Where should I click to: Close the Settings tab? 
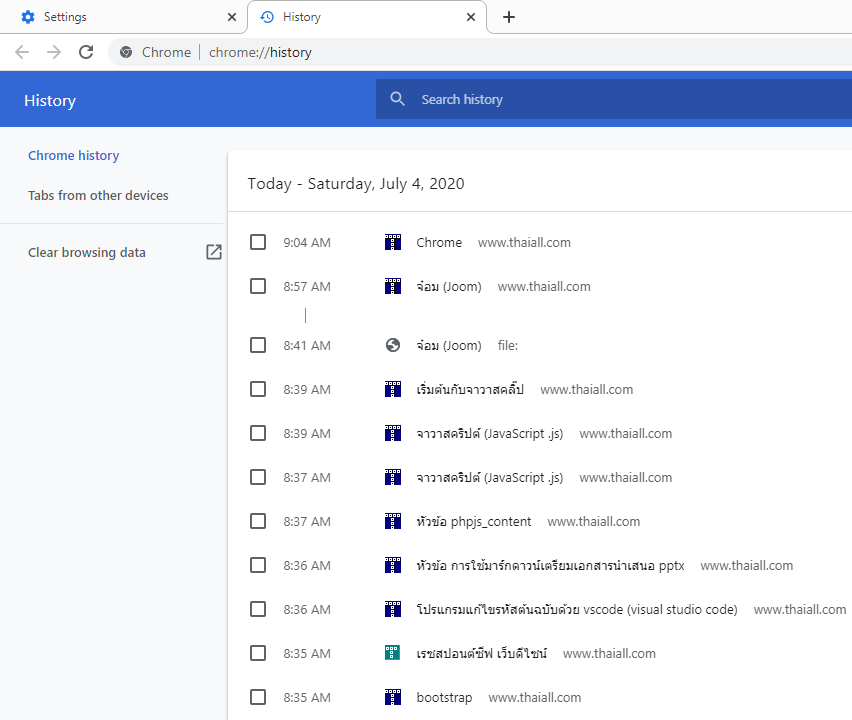[x=231, y=17]
